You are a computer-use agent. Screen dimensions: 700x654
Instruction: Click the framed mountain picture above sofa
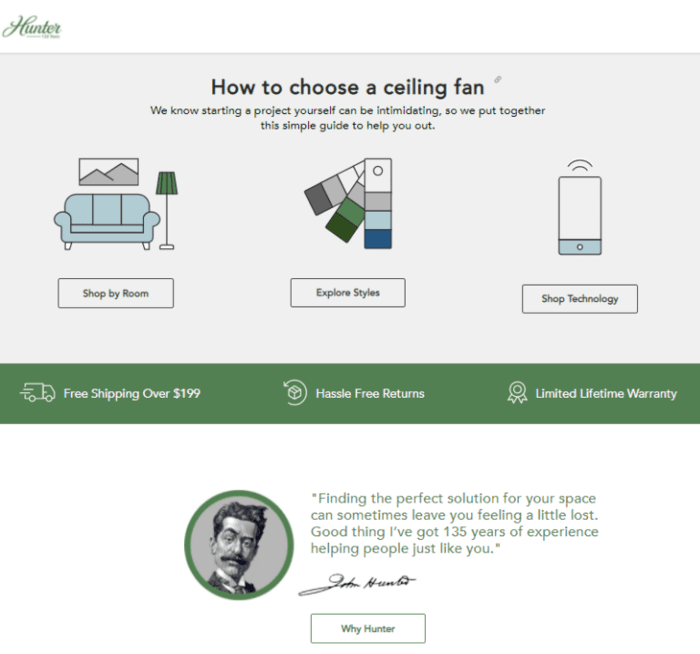click(x=108, y=172)
